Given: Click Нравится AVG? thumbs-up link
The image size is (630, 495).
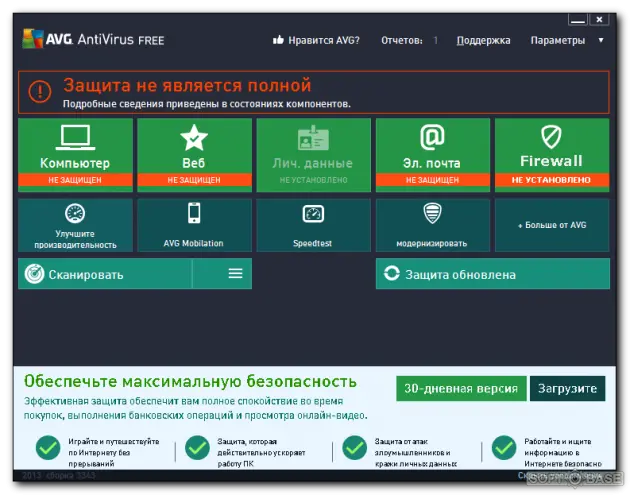Looking at the screenshot, I should (x=316, y=40).
